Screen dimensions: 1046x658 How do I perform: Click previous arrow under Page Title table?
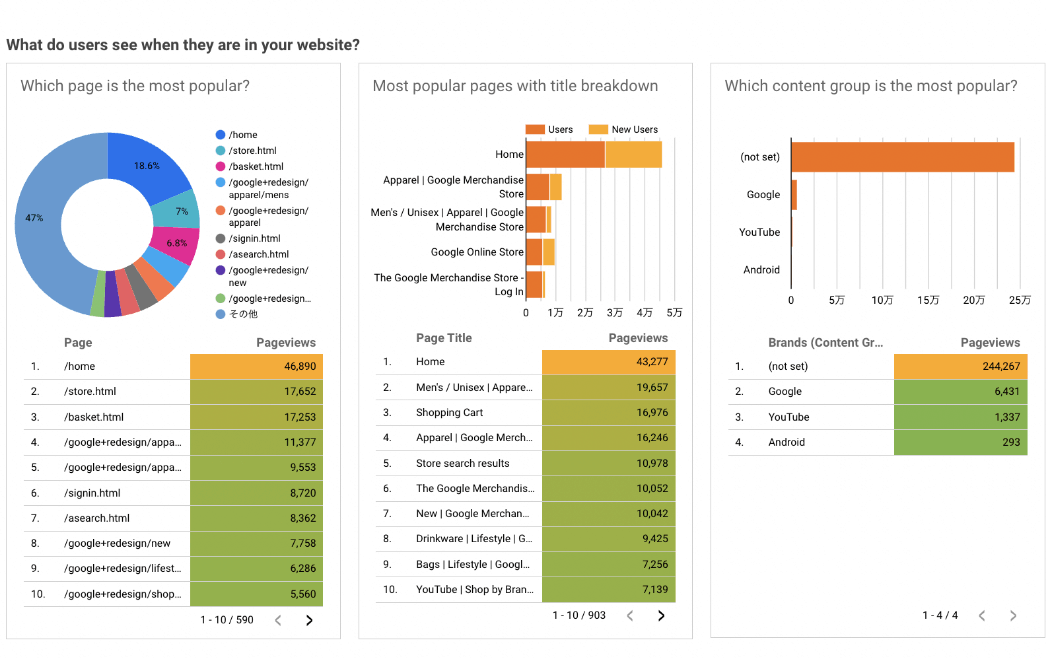point(630,615)
